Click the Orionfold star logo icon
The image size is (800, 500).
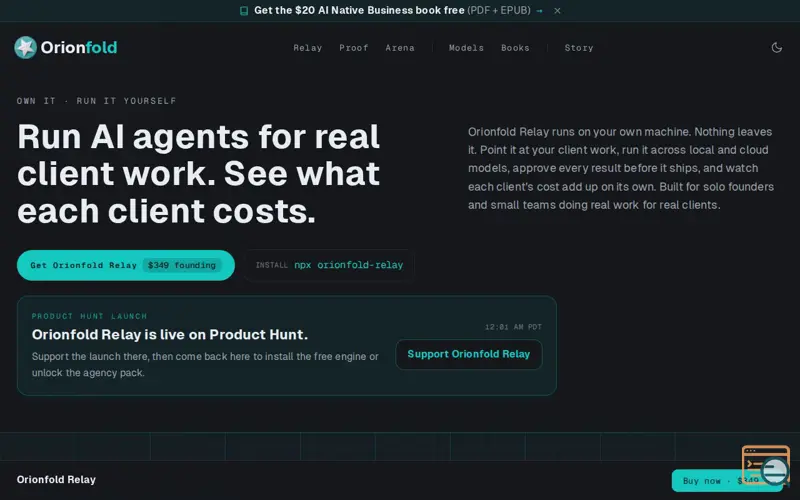[25, 47]
